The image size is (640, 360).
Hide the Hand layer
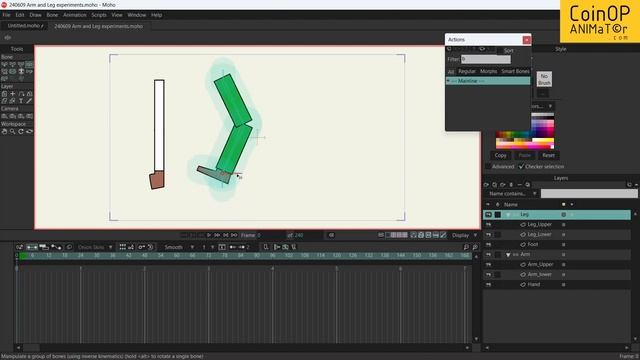tap(488, 284)
